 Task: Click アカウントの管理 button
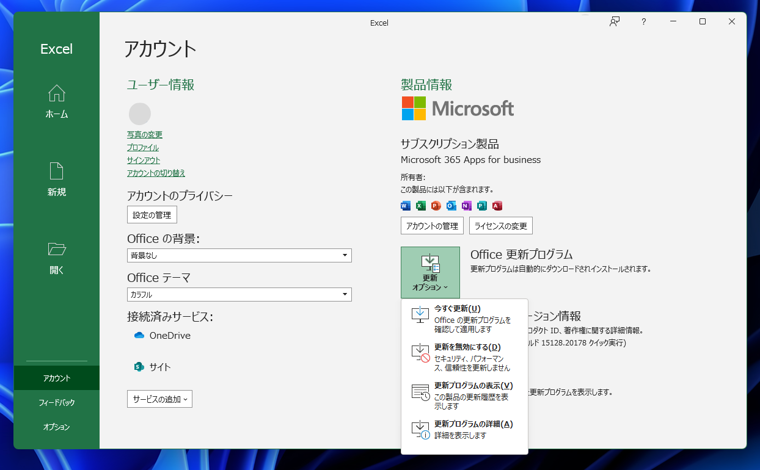click(432, 226)
